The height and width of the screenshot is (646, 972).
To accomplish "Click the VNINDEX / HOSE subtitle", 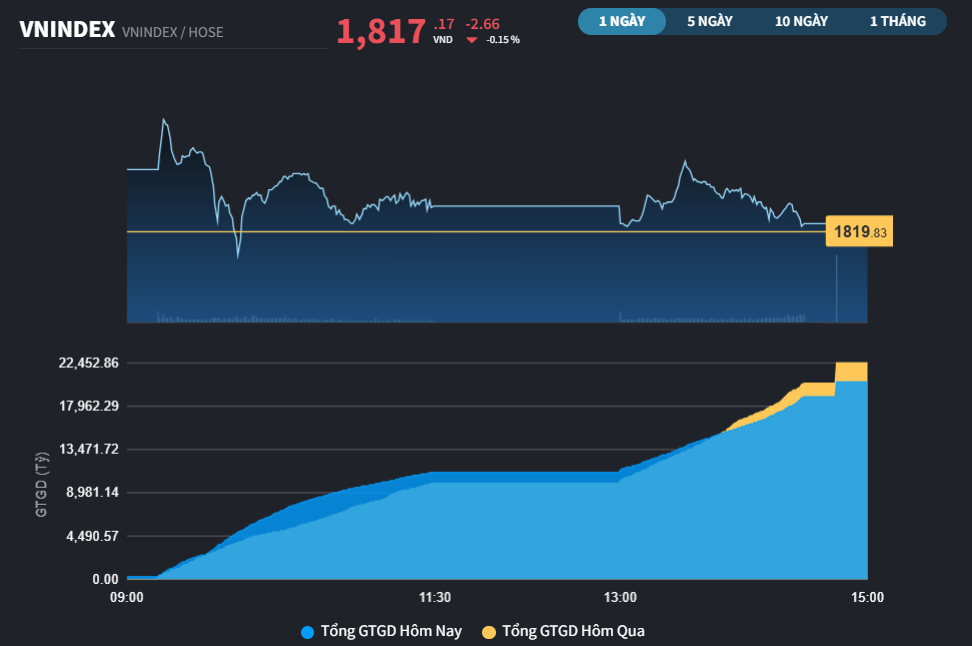I will 172,33.
